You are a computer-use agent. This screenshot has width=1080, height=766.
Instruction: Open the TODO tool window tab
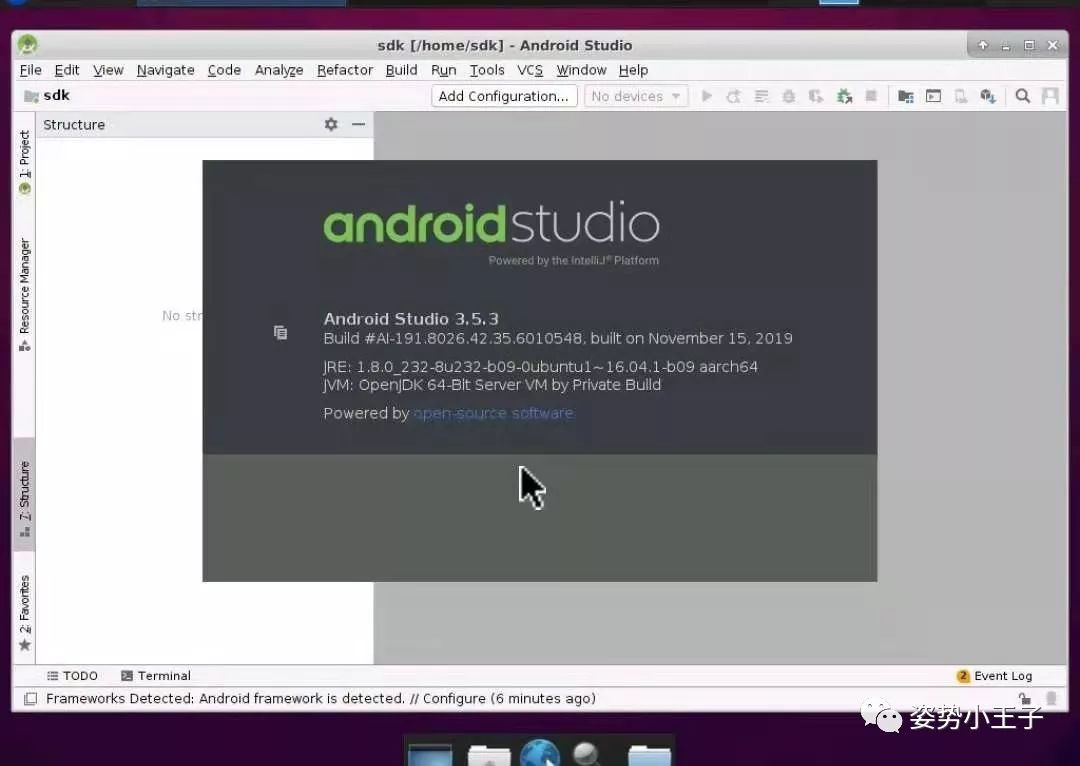(72, 676)
